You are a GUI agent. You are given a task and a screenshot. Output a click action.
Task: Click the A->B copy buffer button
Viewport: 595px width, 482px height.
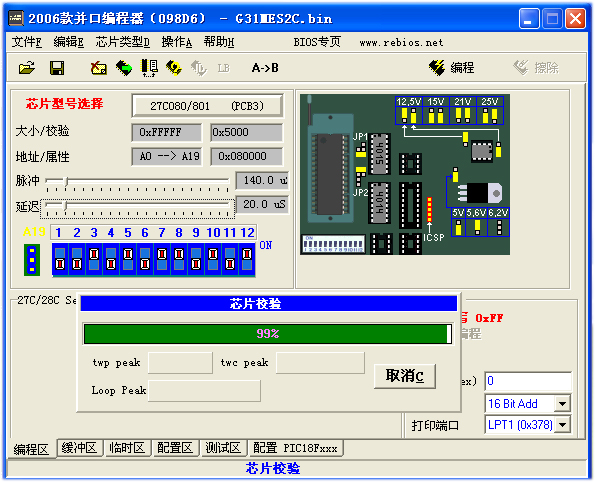265,68
